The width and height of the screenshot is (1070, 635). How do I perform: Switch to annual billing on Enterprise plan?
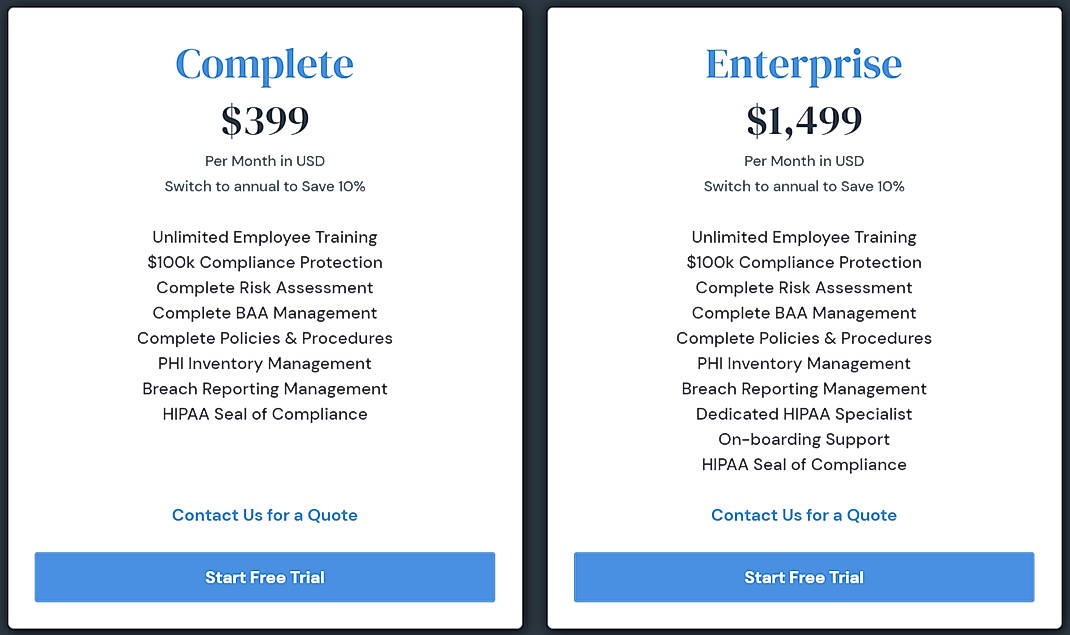pos(803,186)
